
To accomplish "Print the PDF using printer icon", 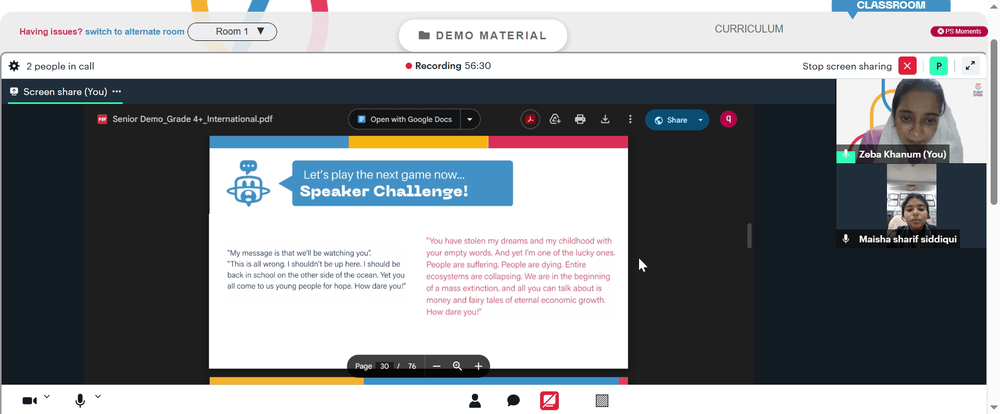I will tap(580, 119).
